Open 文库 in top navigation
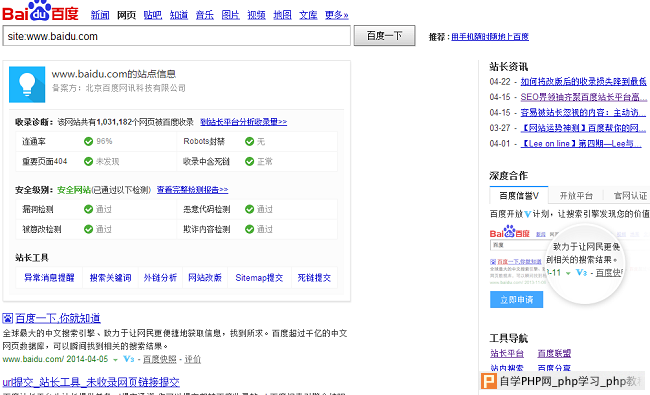 308,15
